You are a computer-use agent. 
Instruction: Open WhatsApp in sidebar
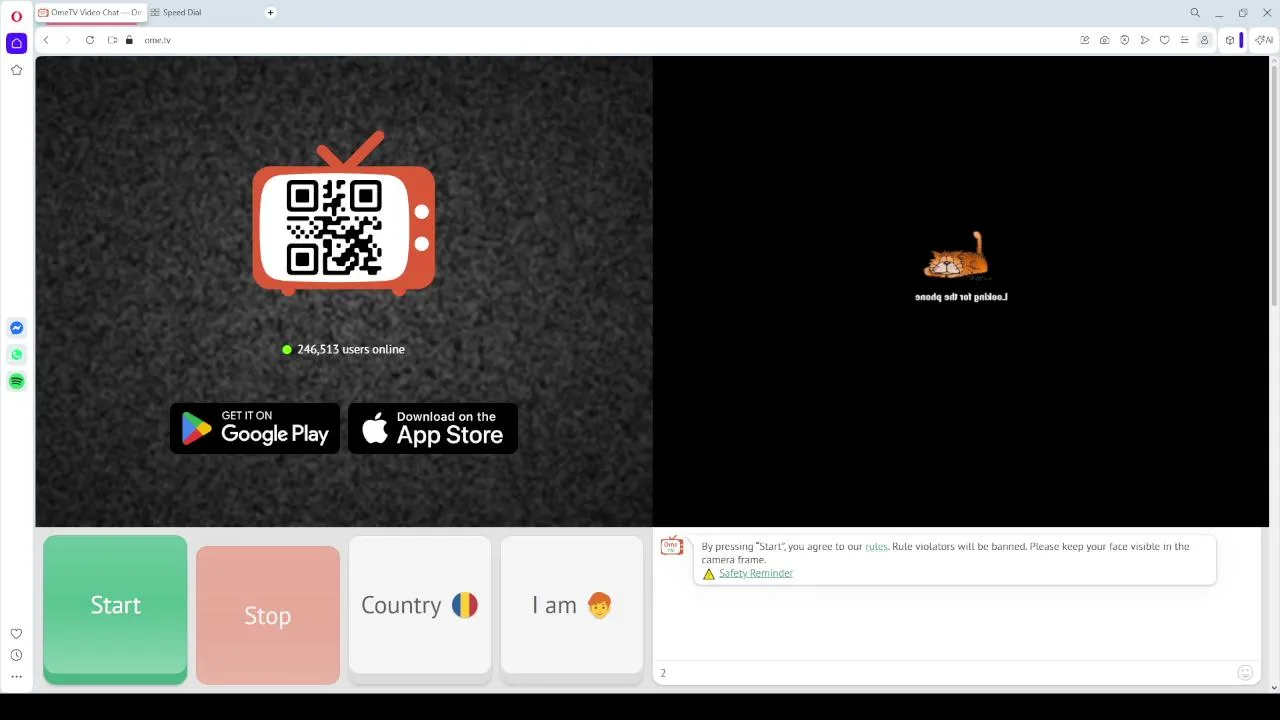[x=16, y=354]
